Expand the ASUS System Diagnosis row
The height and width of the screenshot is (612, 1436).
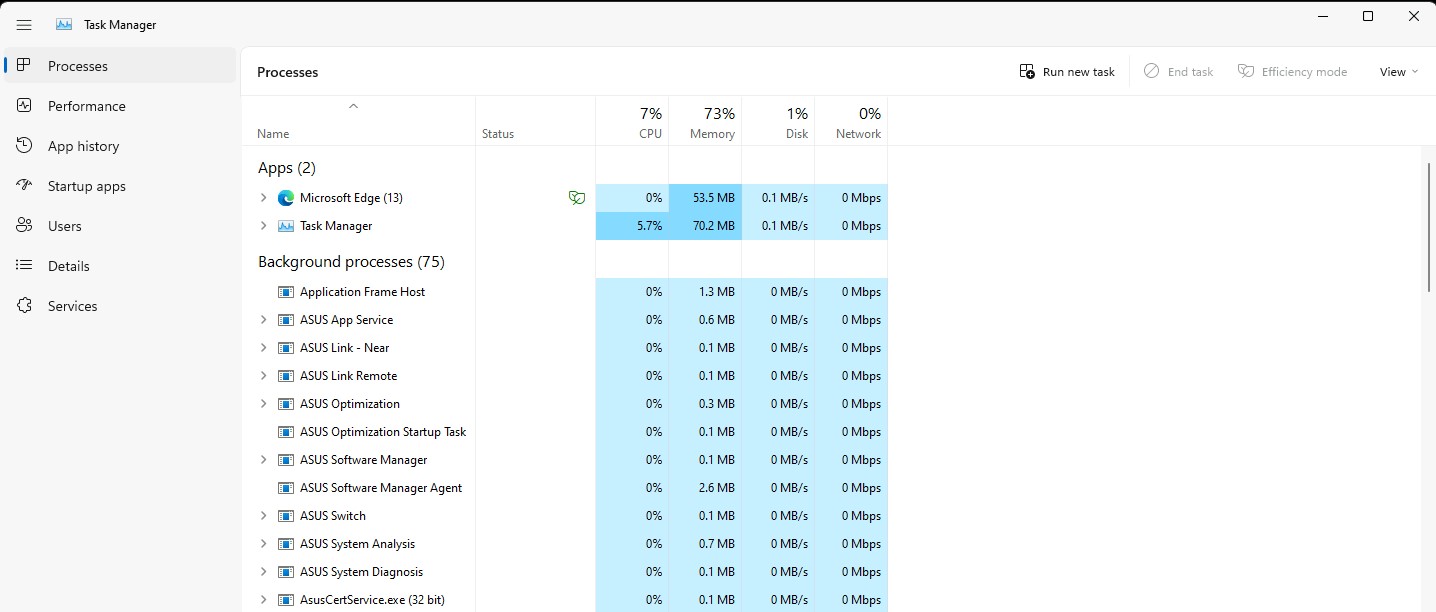264,572
